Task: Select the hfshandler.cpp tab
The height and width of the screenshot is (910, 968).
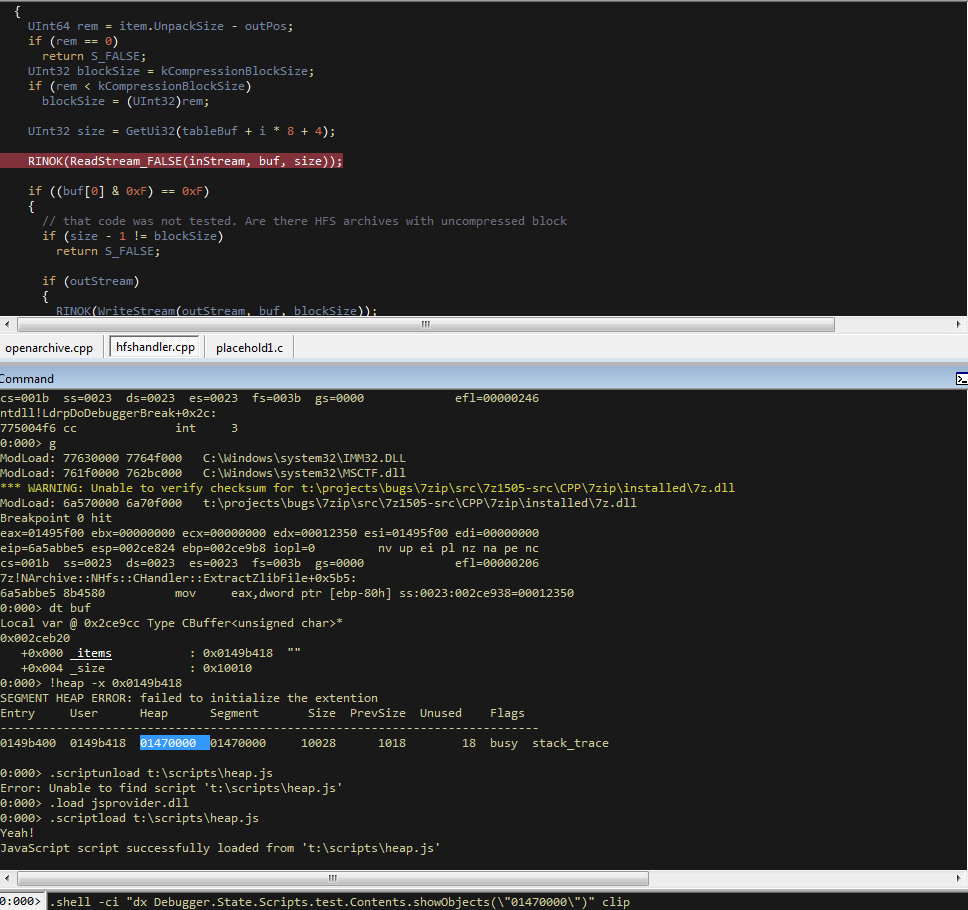Action: [155, 348]
